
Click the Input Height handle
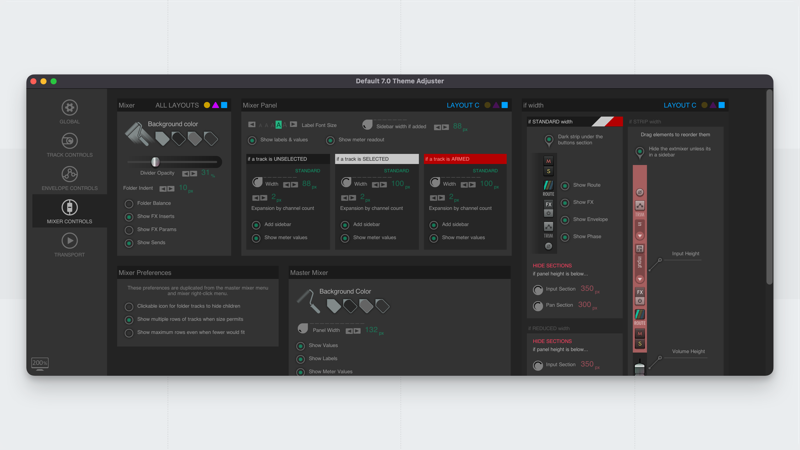click(659, 260)
